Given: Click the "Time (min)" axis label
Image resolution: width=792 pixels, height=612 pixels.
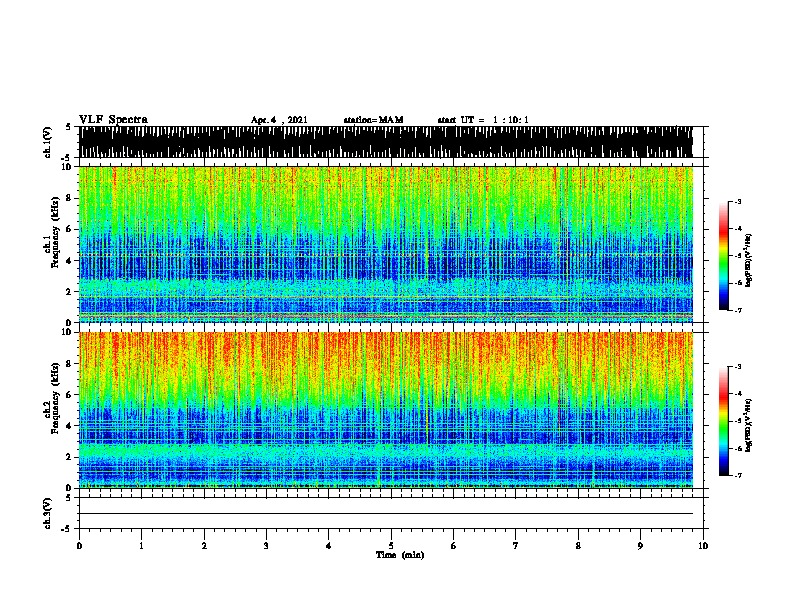Looking at the screenshot, I should pos(400,555).
